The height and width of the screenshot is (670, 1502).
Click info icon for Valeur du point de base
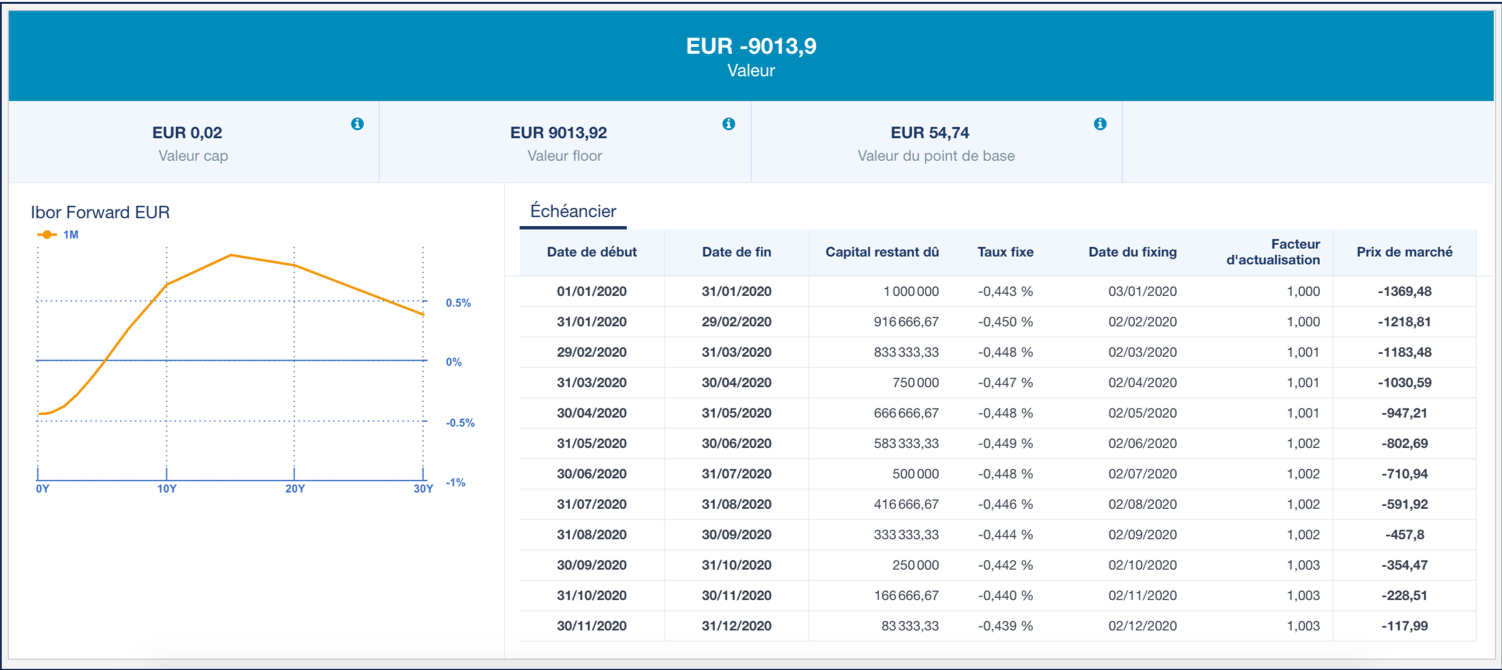point(1100,124)
